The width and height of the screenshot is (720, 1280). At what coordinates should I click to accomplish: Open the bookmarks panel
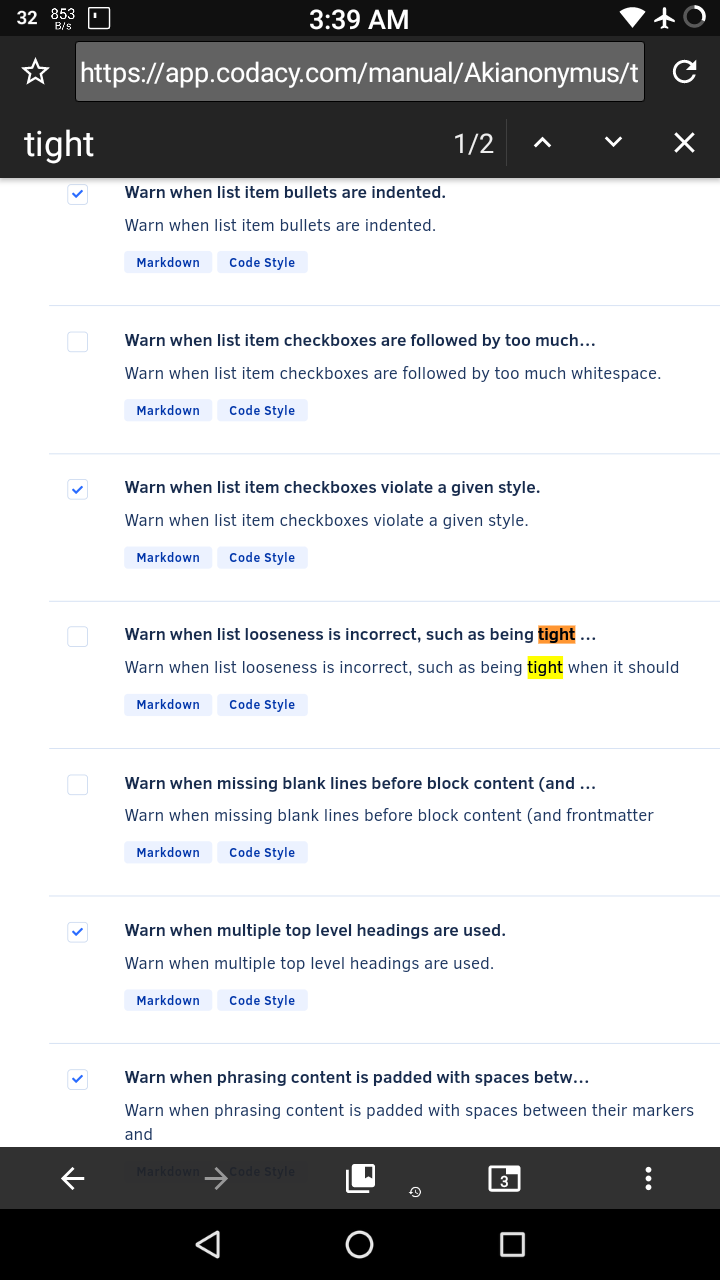click(359, 1178)
